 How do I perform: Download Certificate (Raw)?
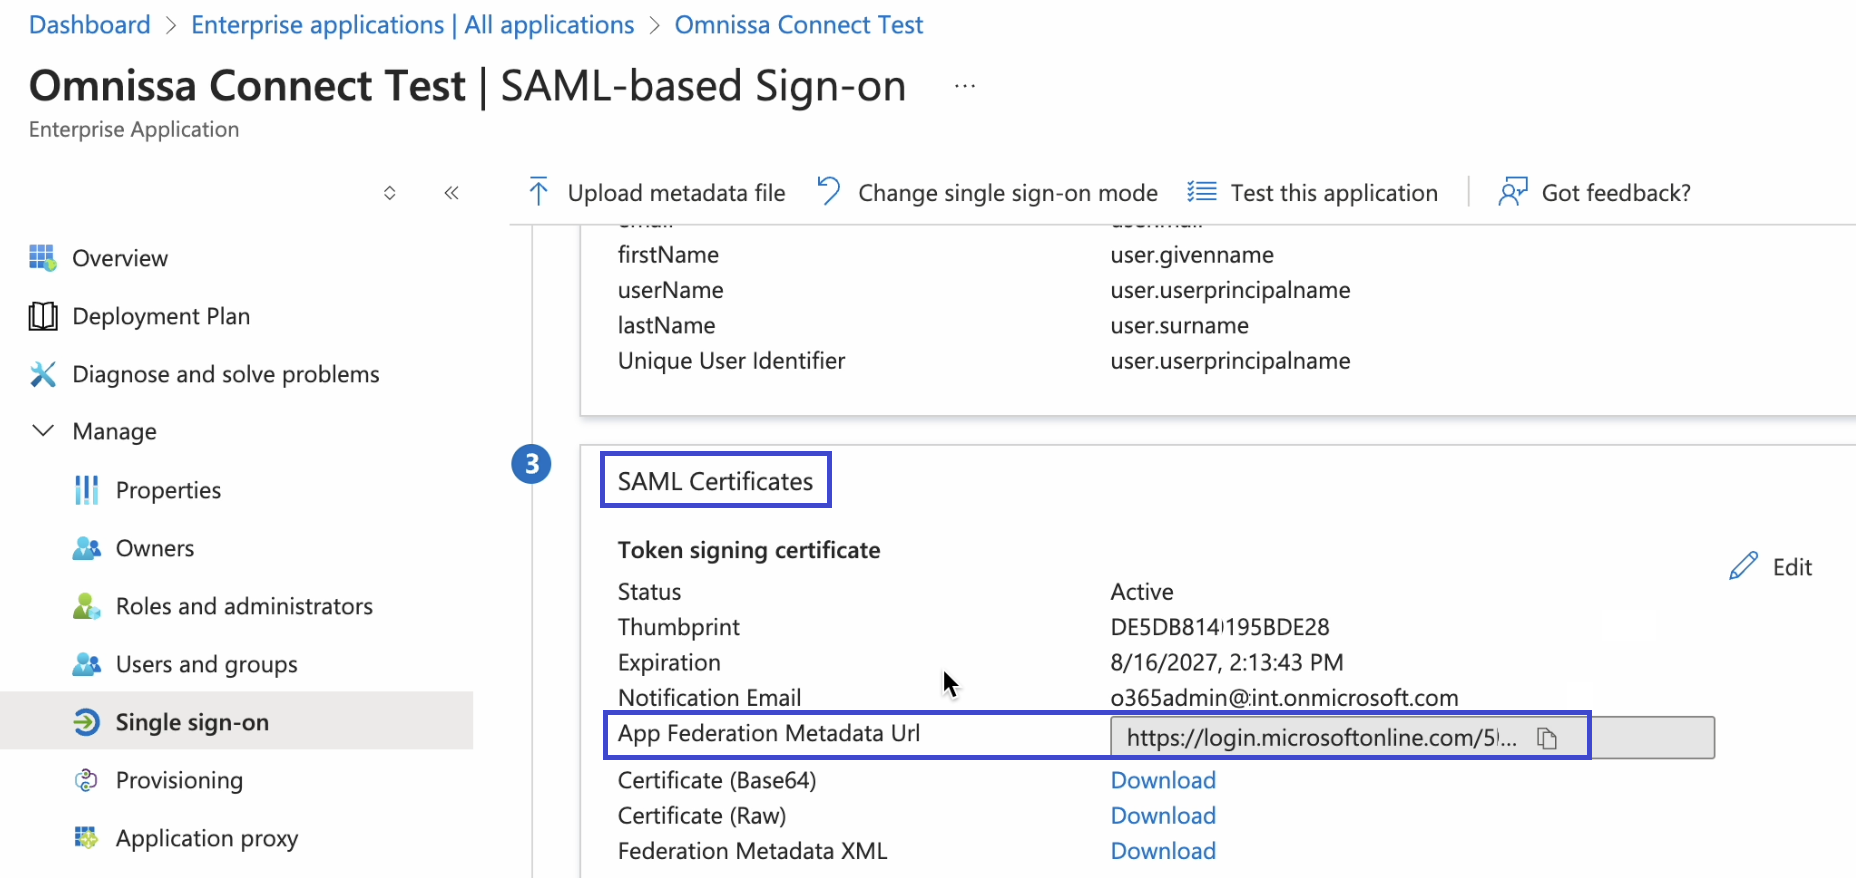pos(1163,816)
